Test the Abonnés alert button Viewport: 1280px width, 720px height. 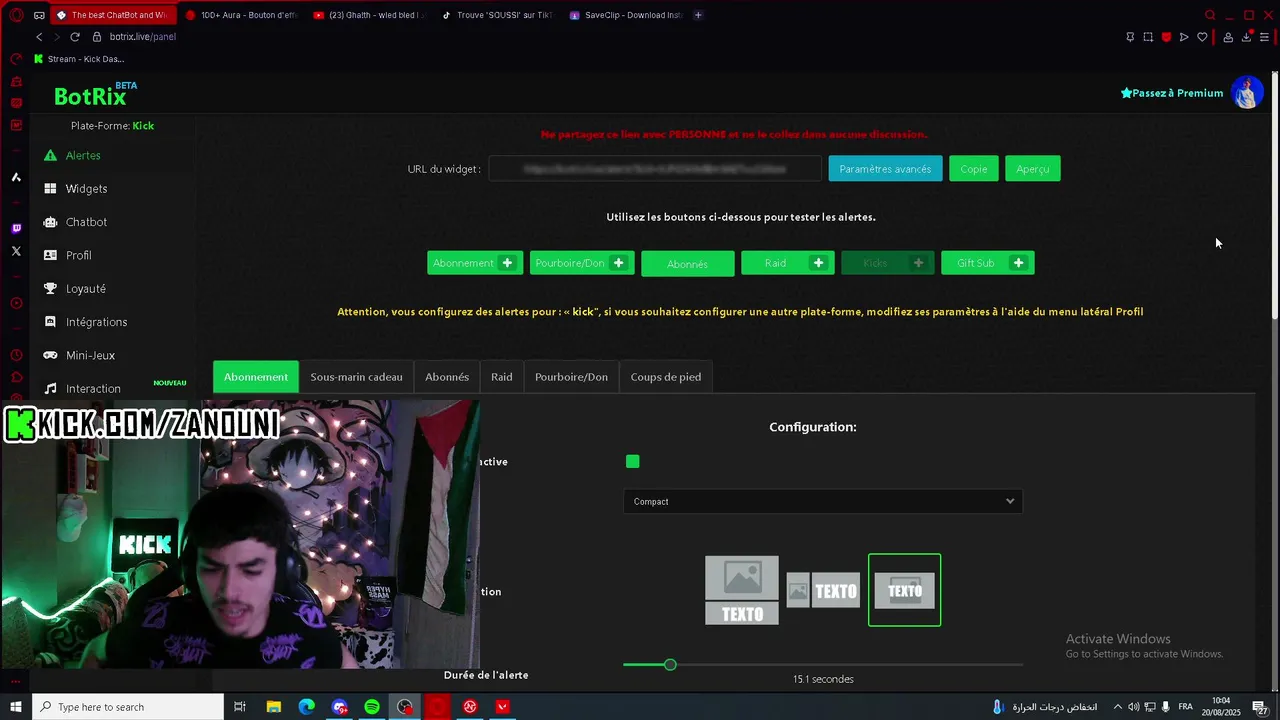pos(687,264)
